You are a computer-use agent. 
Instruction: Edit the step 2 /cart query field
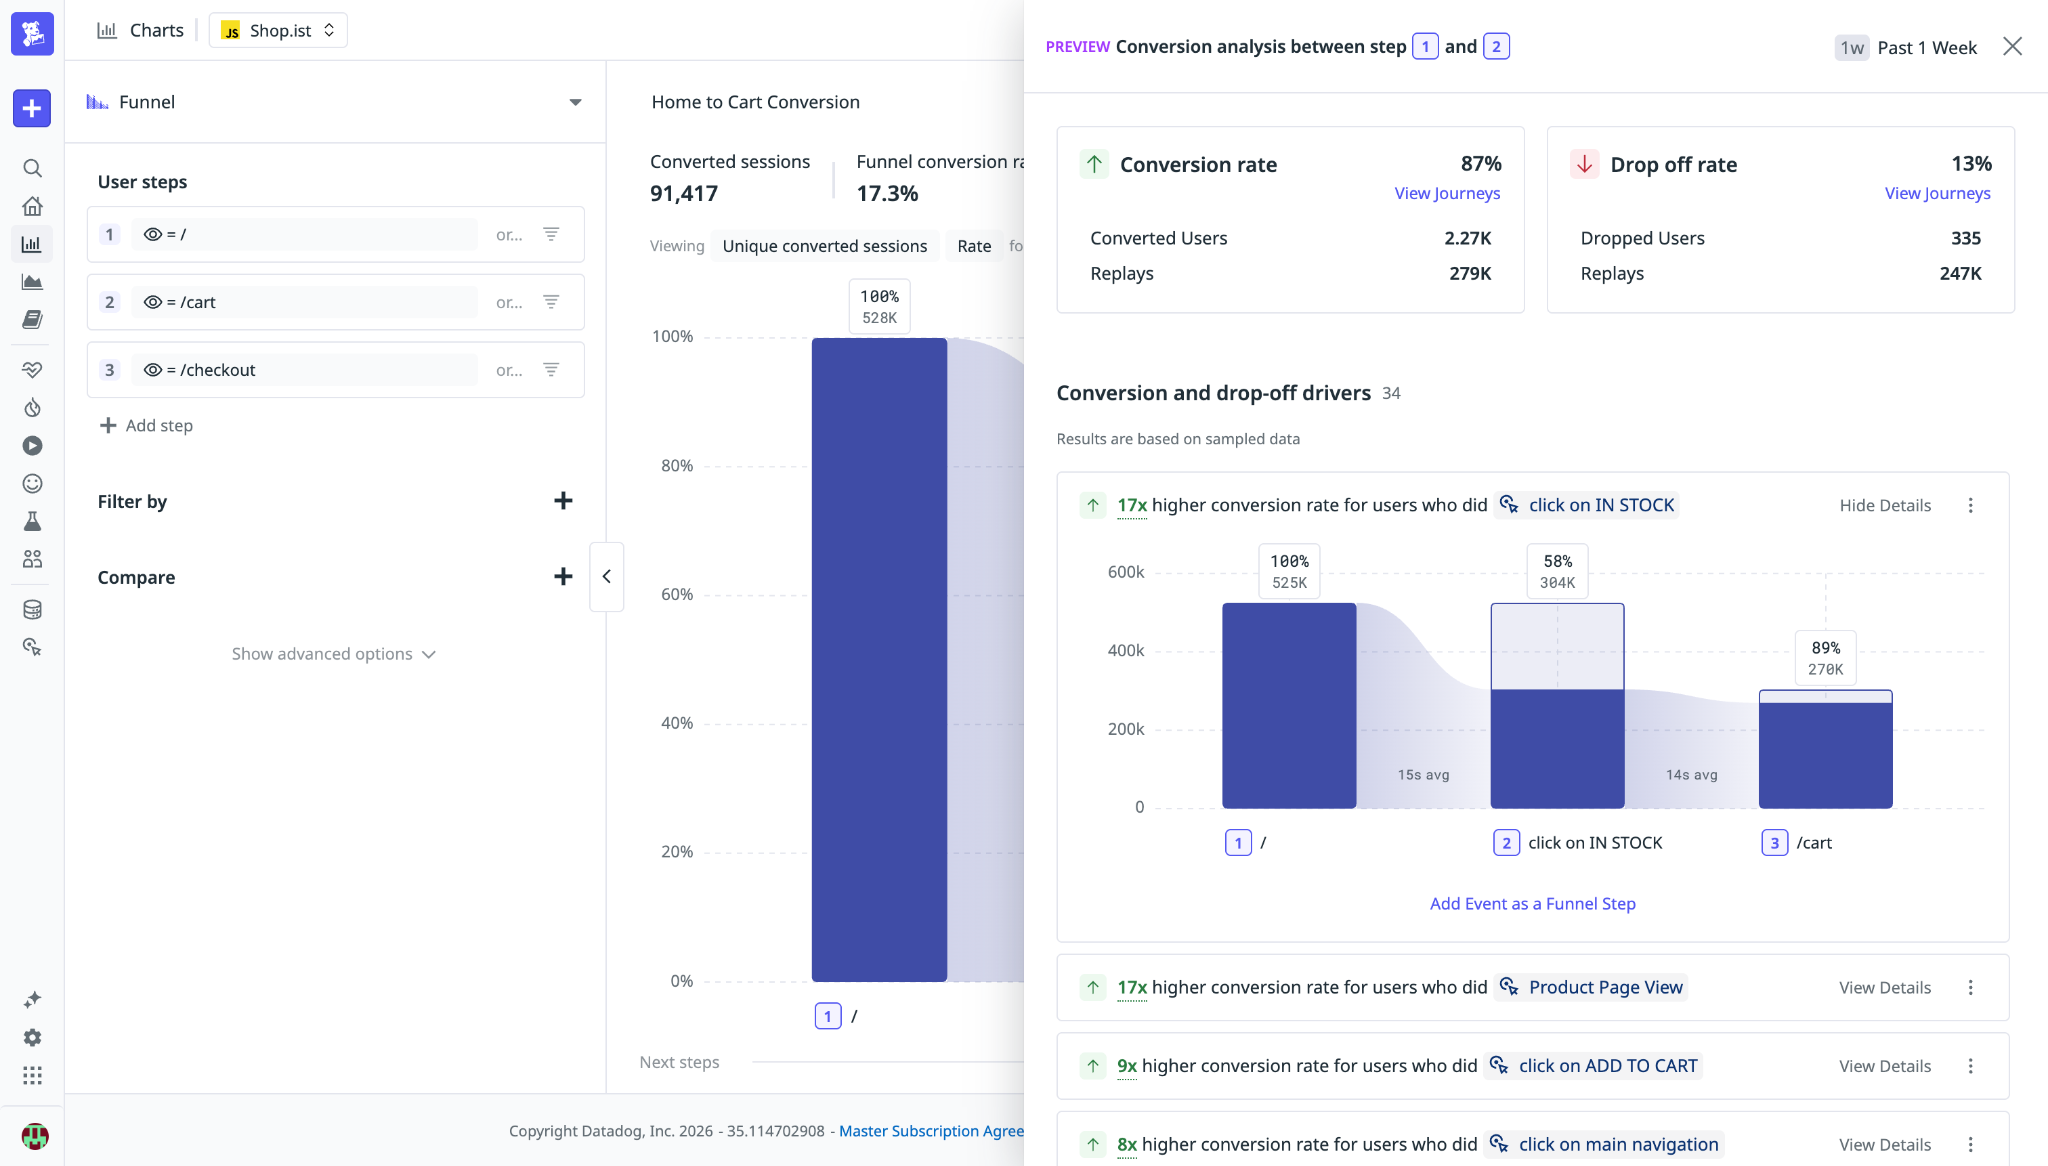305,302
